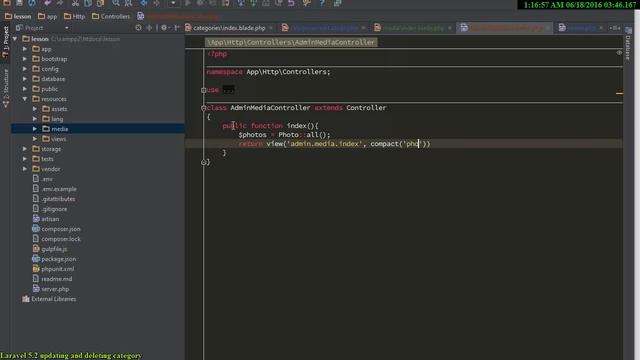
Task: Open the Database tool window button
Action: [x=628, y=44]
